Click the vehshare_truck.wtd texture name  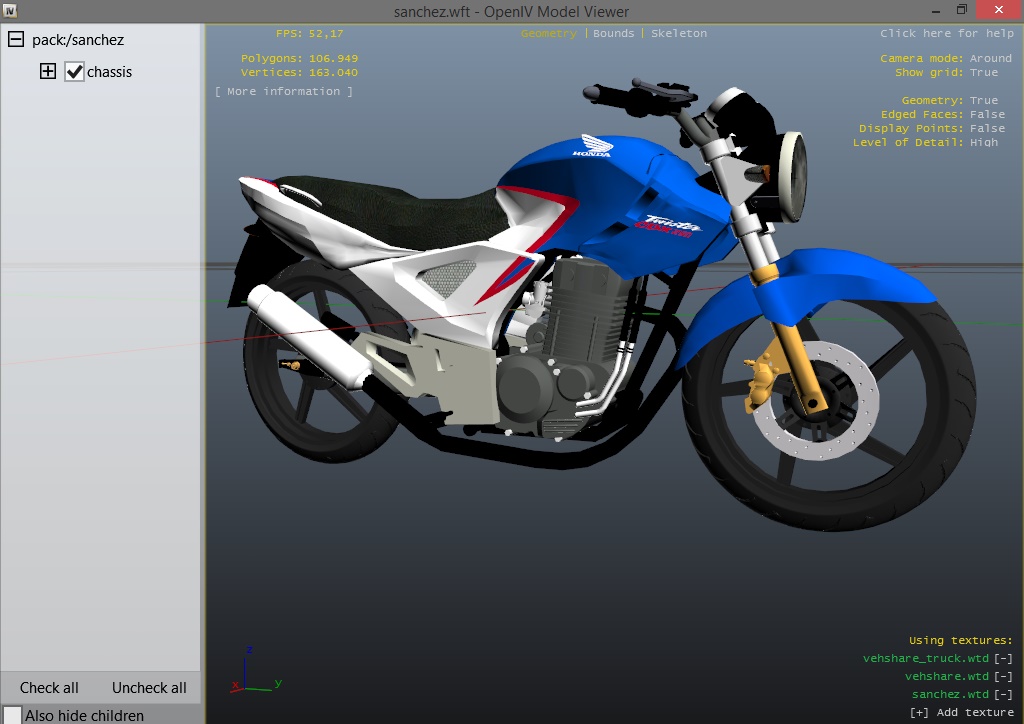[925, 658]
